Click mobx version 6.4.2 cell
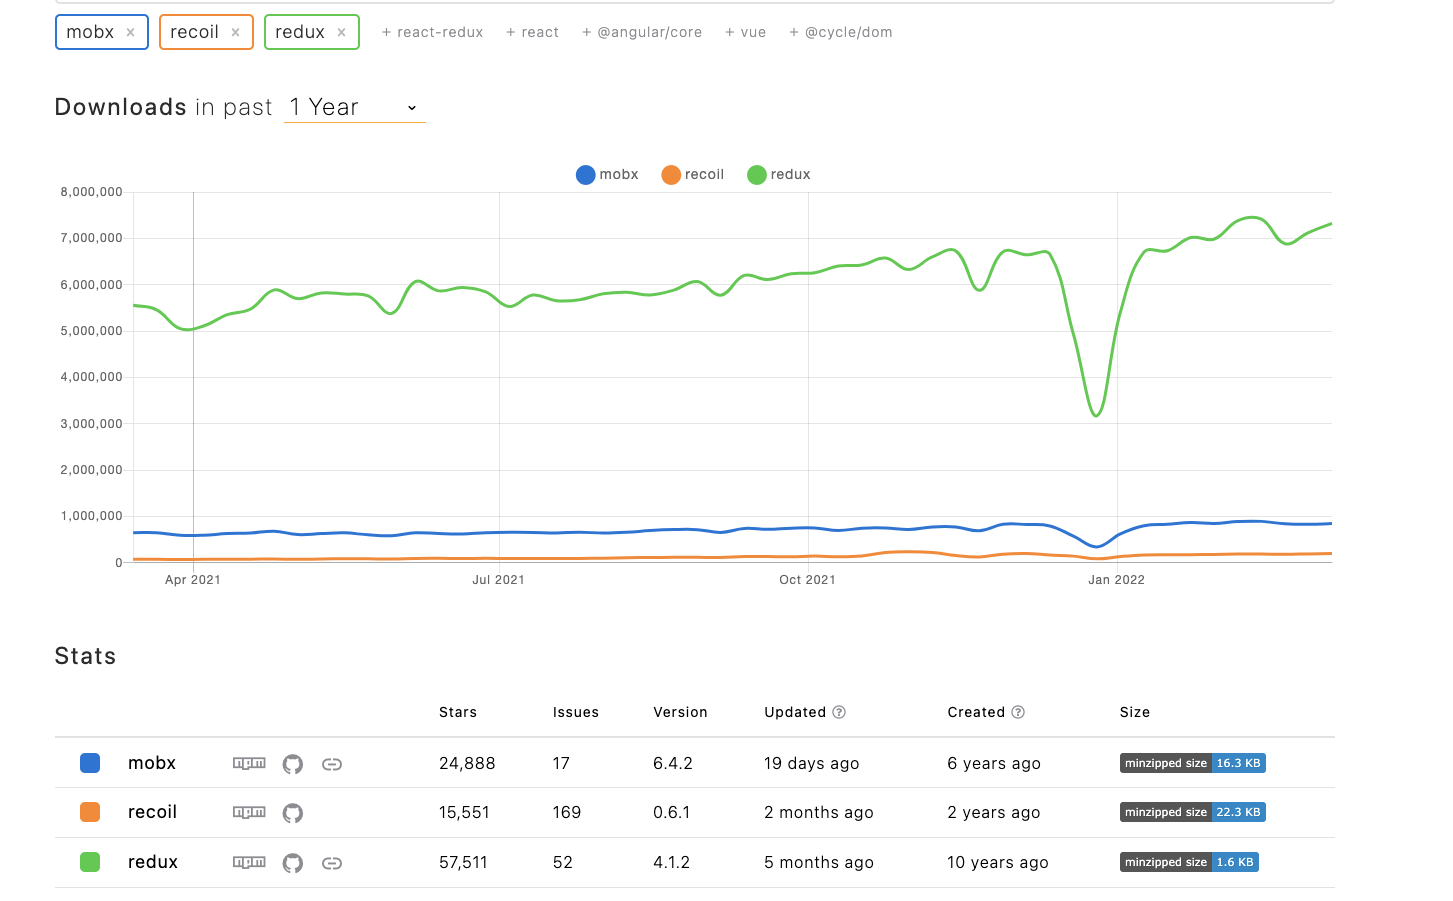Screen dimensions: 1453x901 point(673,763)
